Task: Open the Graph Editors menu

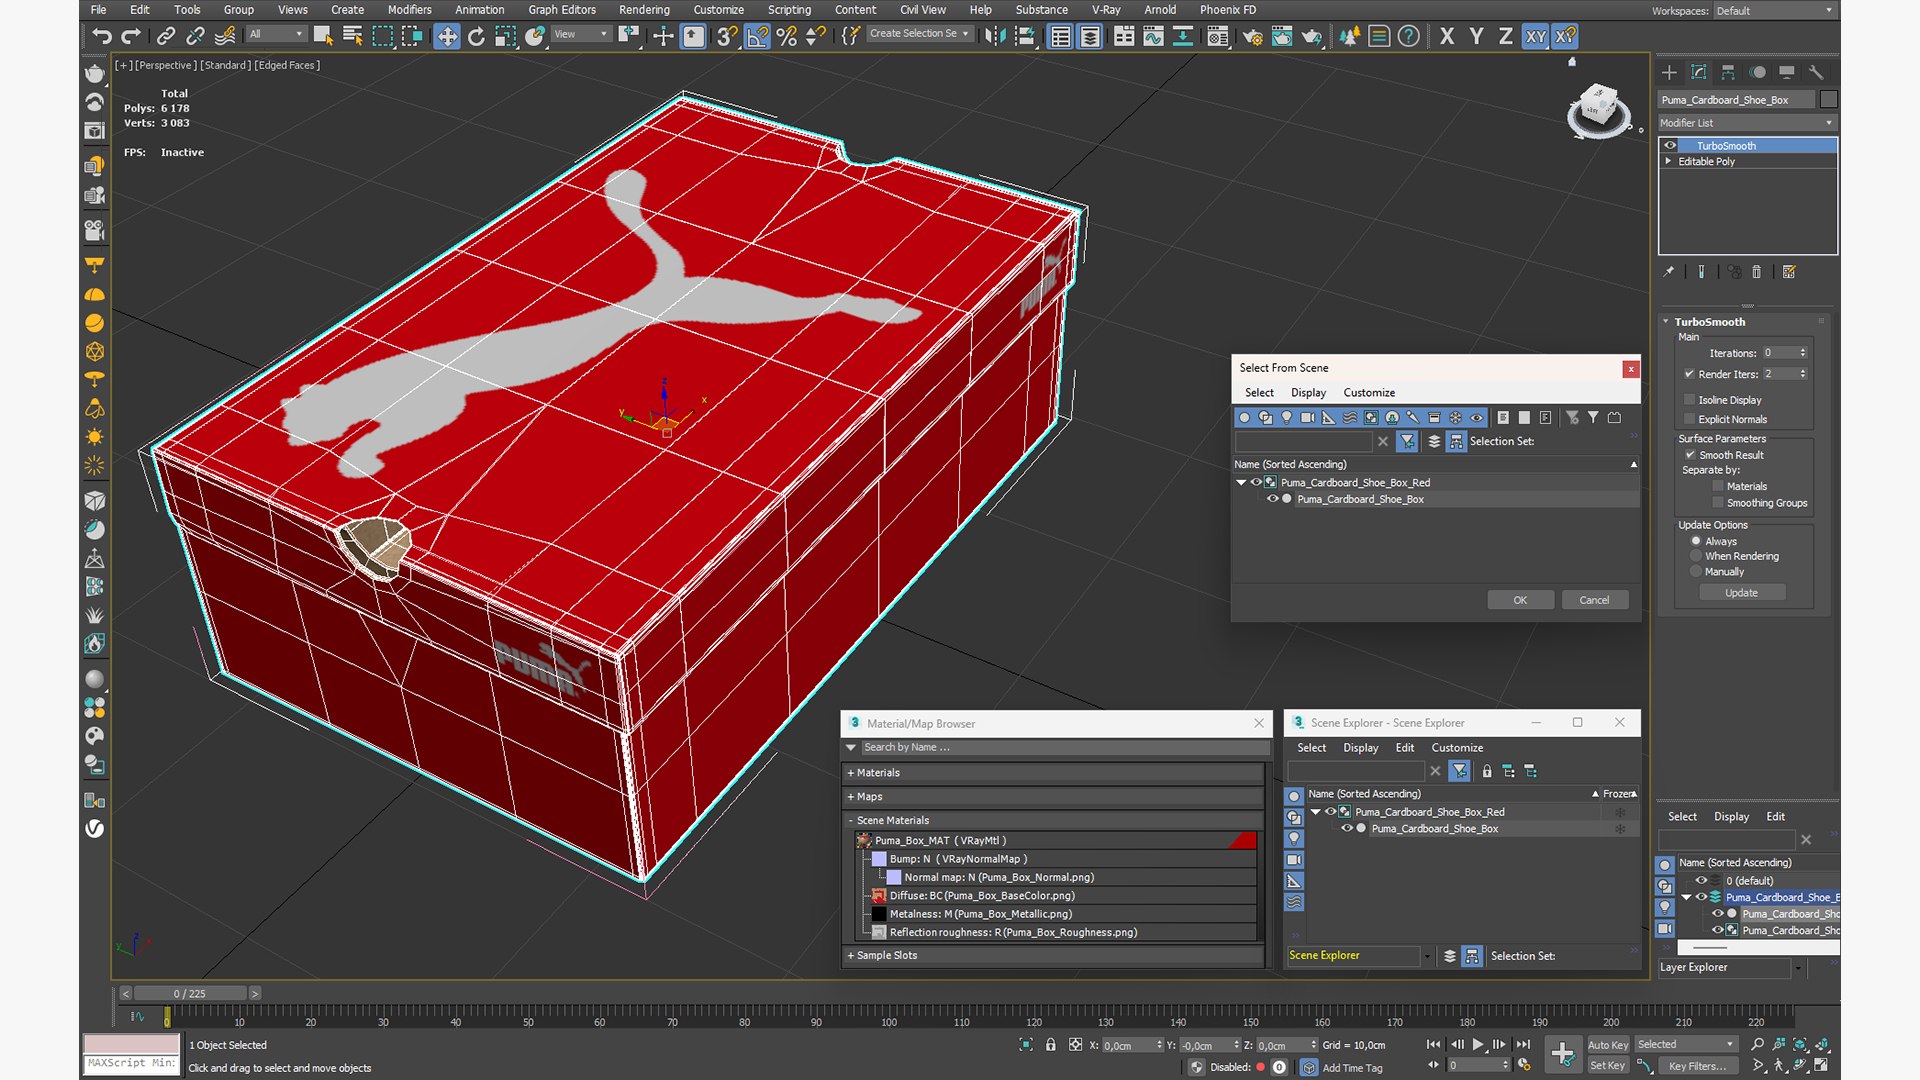Action: 562,10
